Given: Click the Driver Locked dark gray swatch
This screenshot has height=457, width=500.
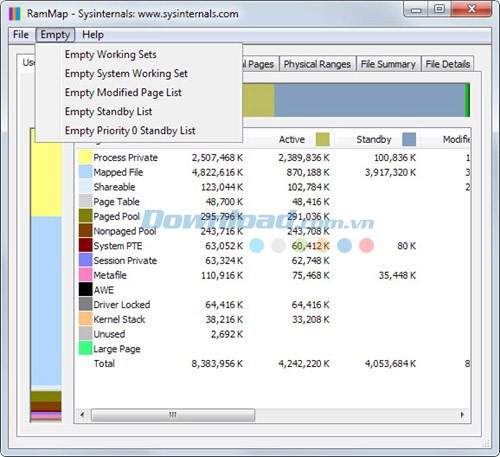Looking at the screenshot, I should [x=85, y=304].
